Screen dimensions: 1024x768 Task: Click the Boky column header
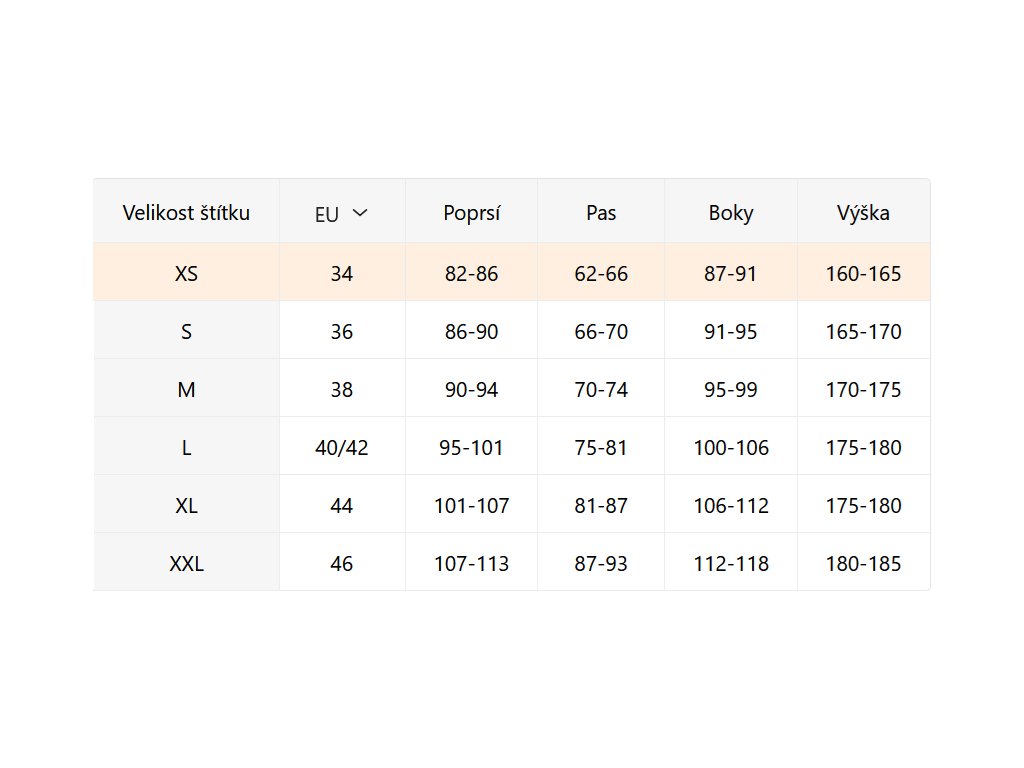(x=731, y=212)
